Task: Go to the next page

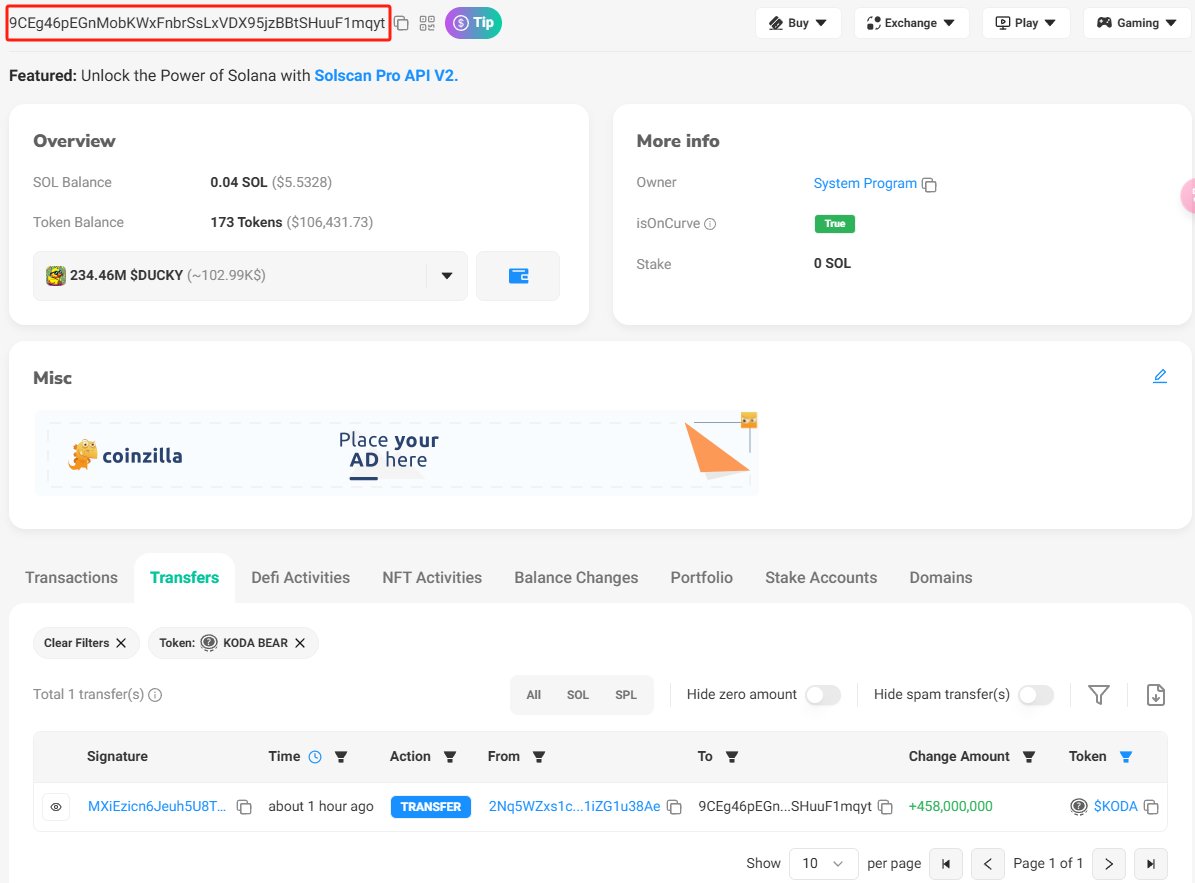Action: [1109, 864]
